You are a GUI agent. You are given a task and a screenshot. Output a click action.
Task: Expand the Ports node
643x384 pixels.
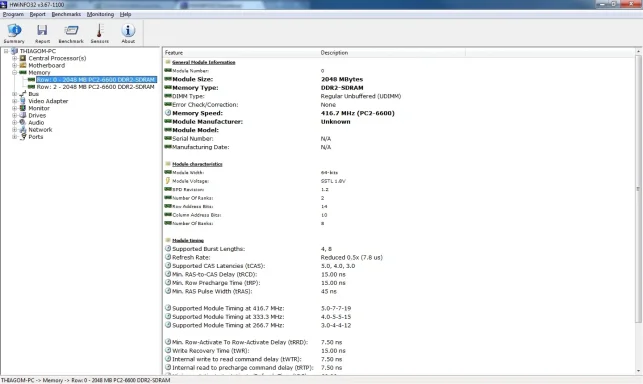click(15, 137)
